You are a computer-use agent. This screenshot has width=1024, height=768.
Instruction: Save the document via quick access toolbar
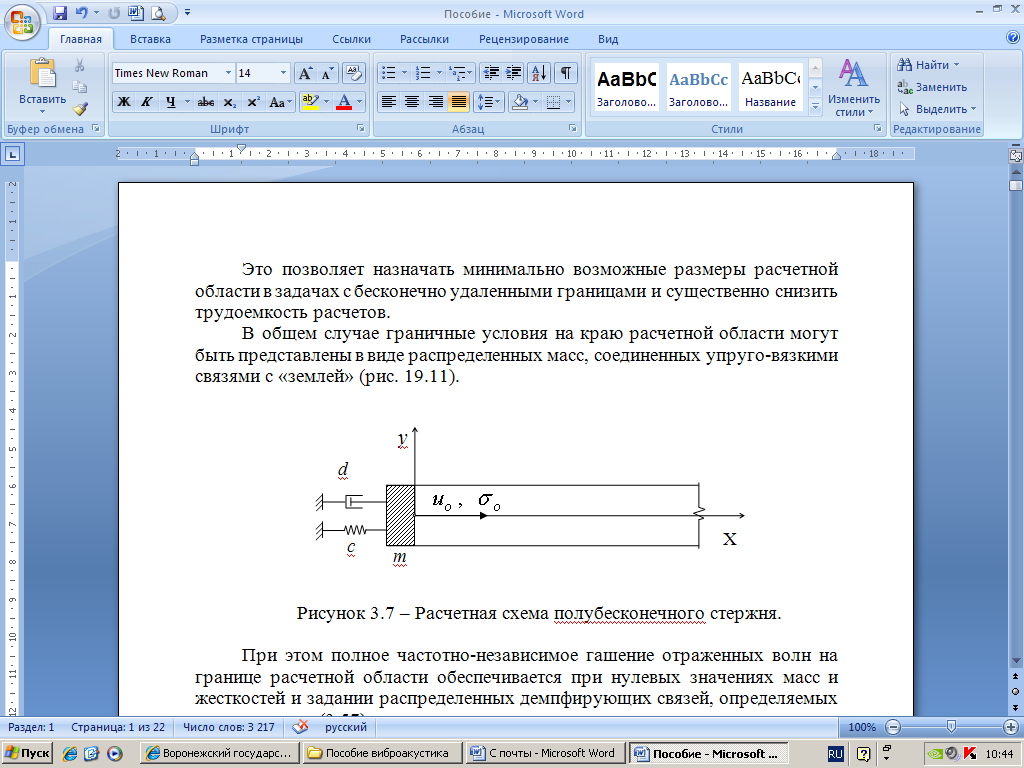(x=60, y=12)
